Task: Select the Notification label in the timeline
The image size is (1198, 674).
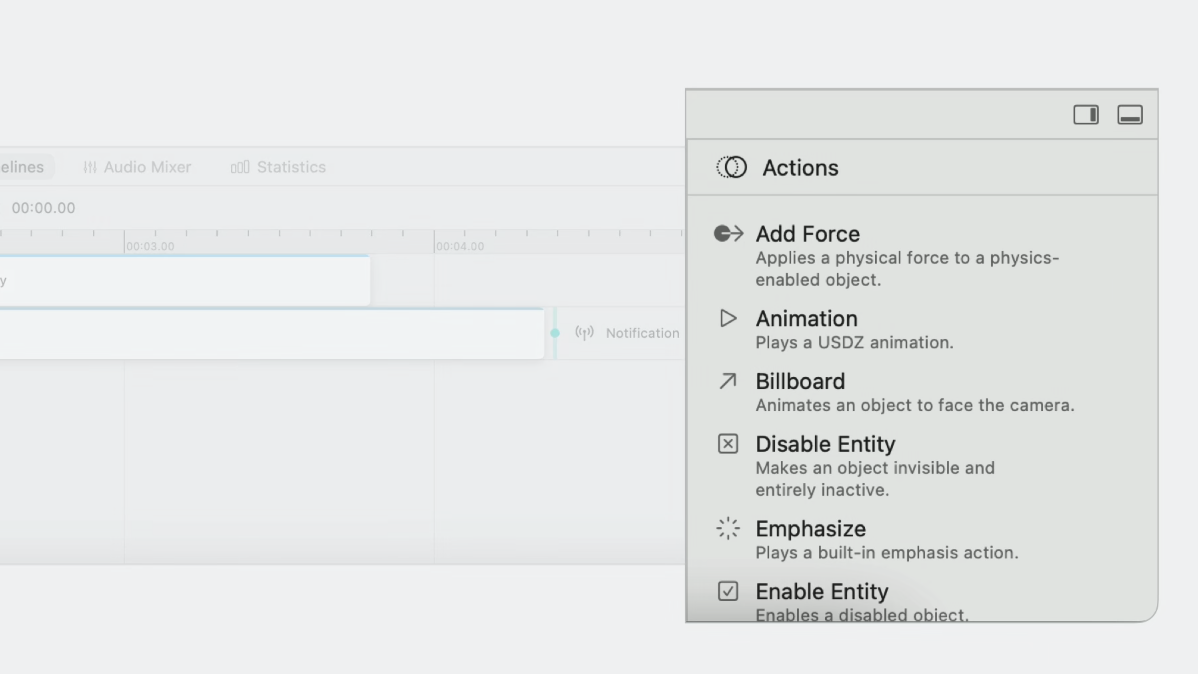Action: (x=642, y=333)
